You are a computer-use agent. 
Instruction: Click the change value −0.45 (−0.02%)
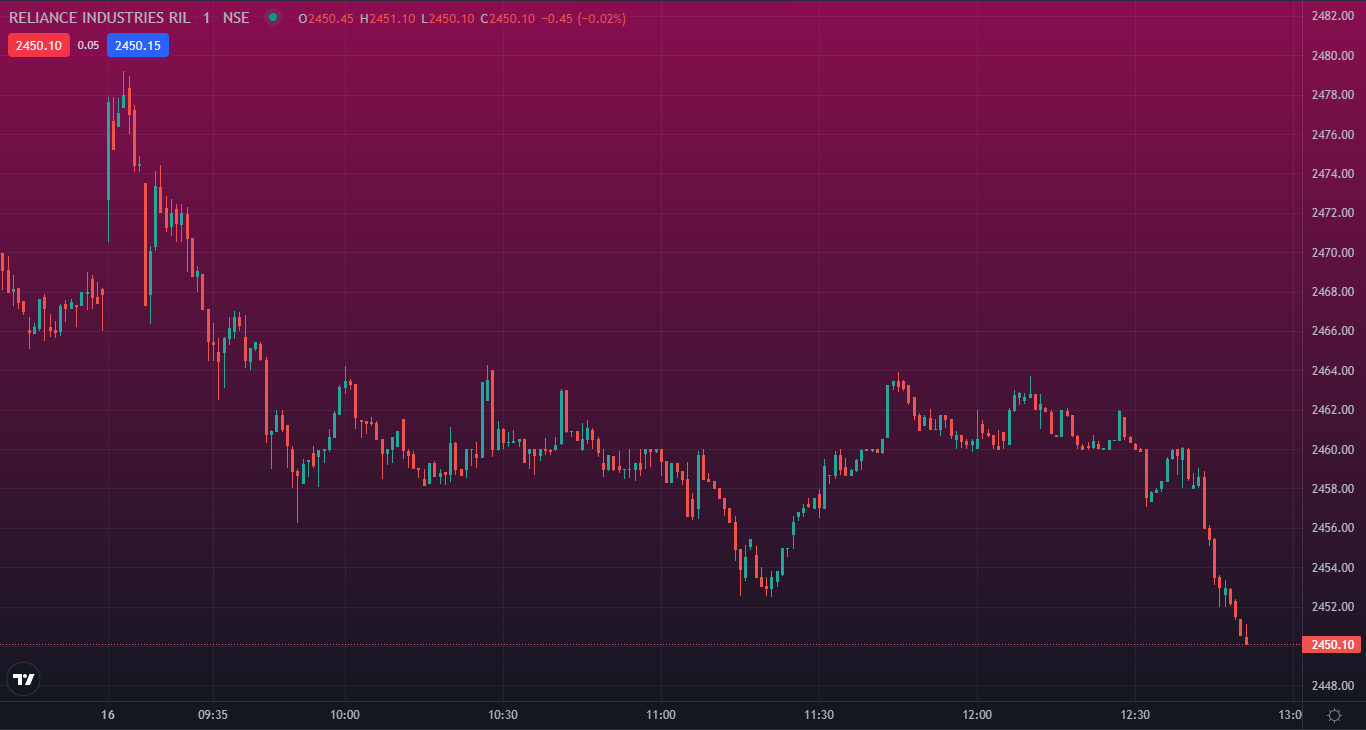point(584,19)
